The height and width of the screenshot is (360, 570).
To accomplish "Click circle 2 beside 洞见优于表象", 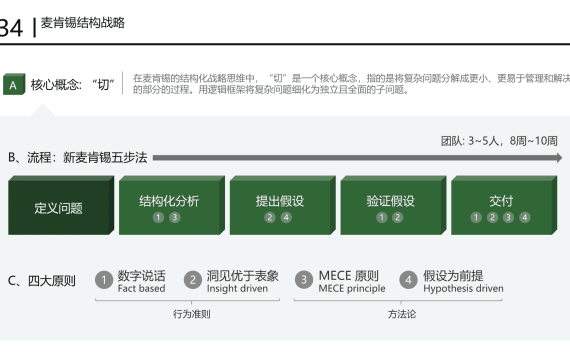I will pyautogui.click(x=193, y=280).
